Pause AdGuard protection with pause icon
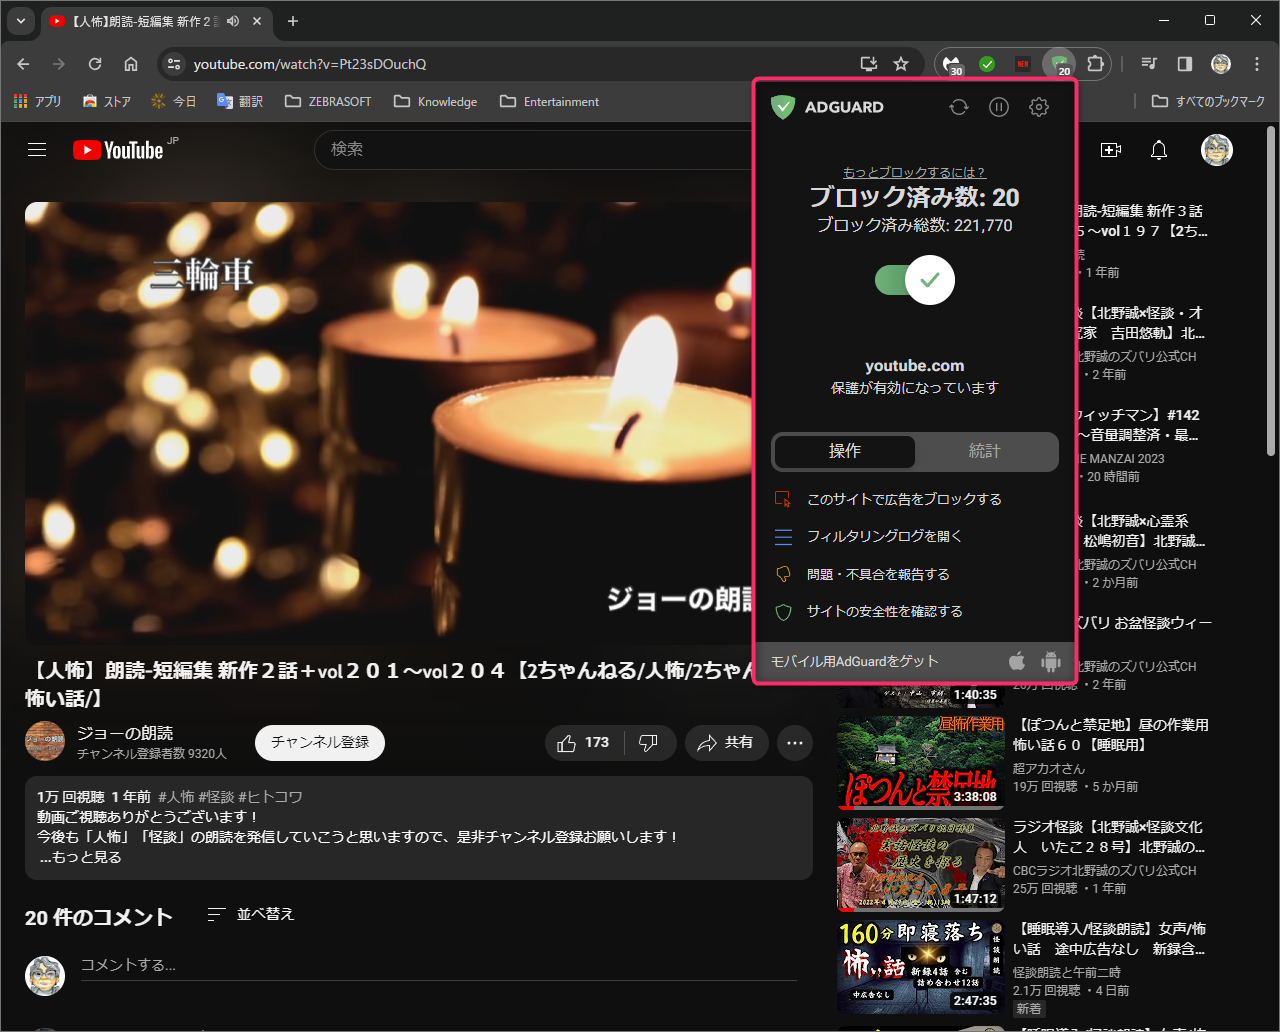The width and height of the screenshot is (1280, 1032). coord(999,107)
